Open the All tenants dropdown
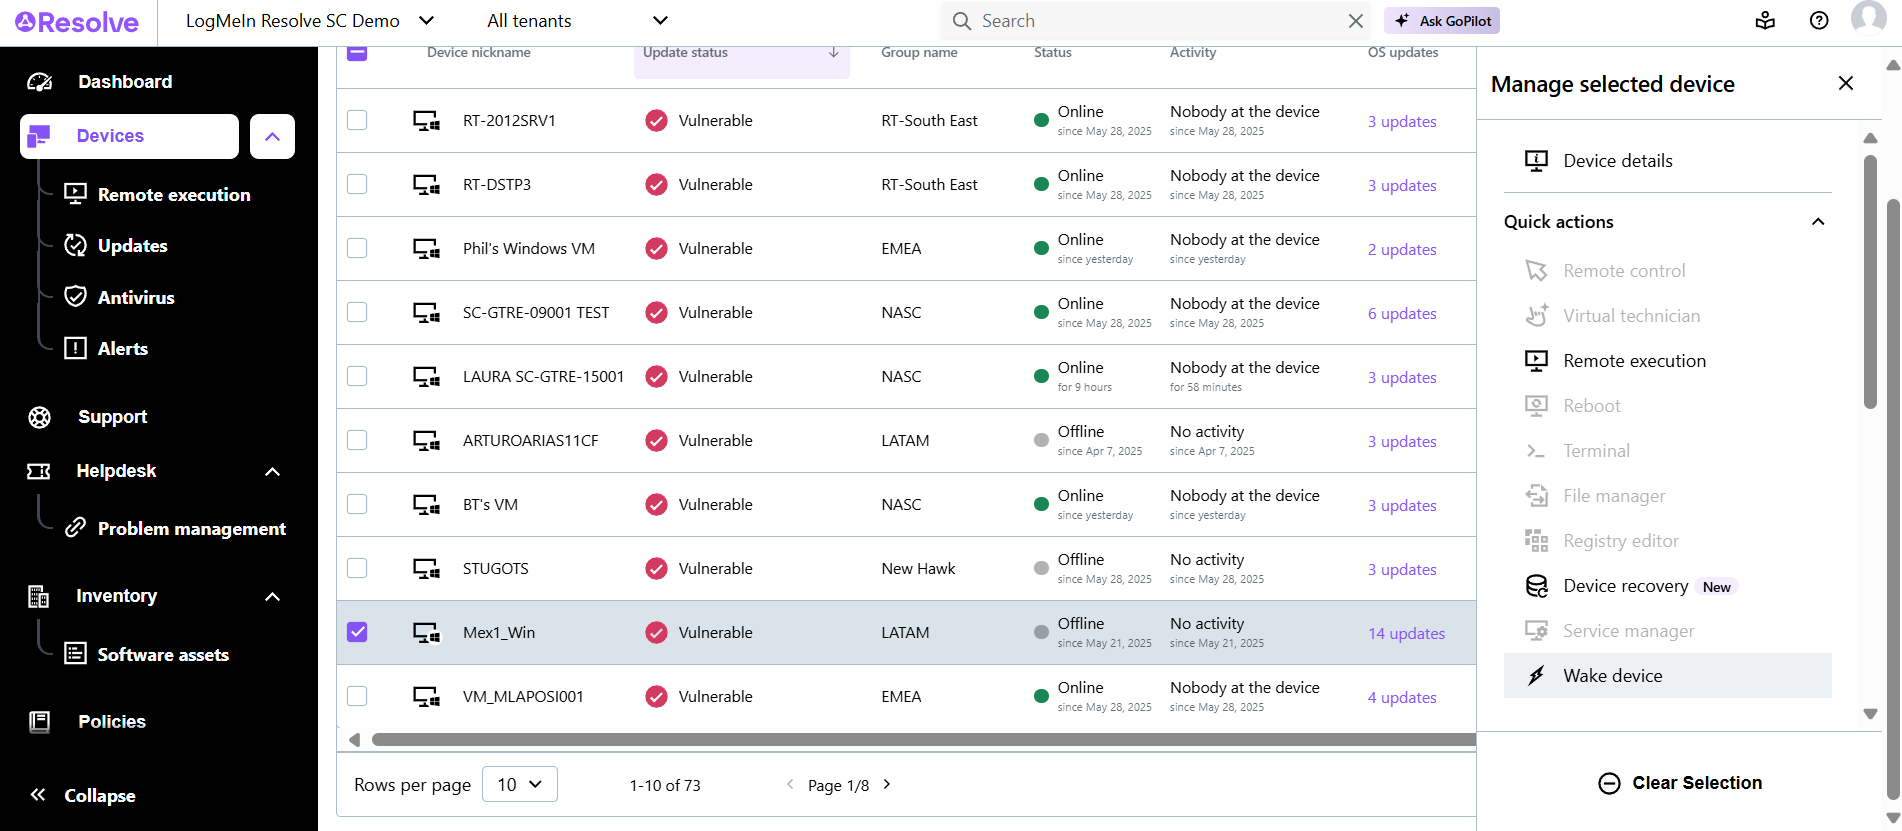 [x=577, y=21]
